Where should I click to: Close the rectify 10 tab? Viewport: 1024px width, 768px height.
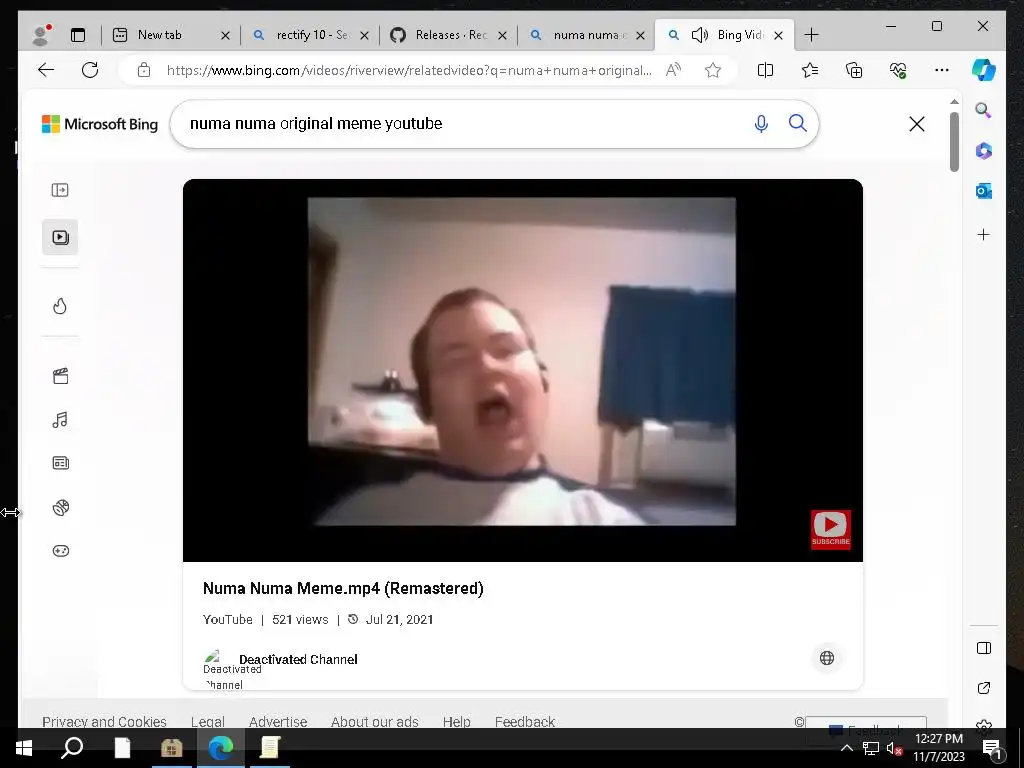coord(364,35)
